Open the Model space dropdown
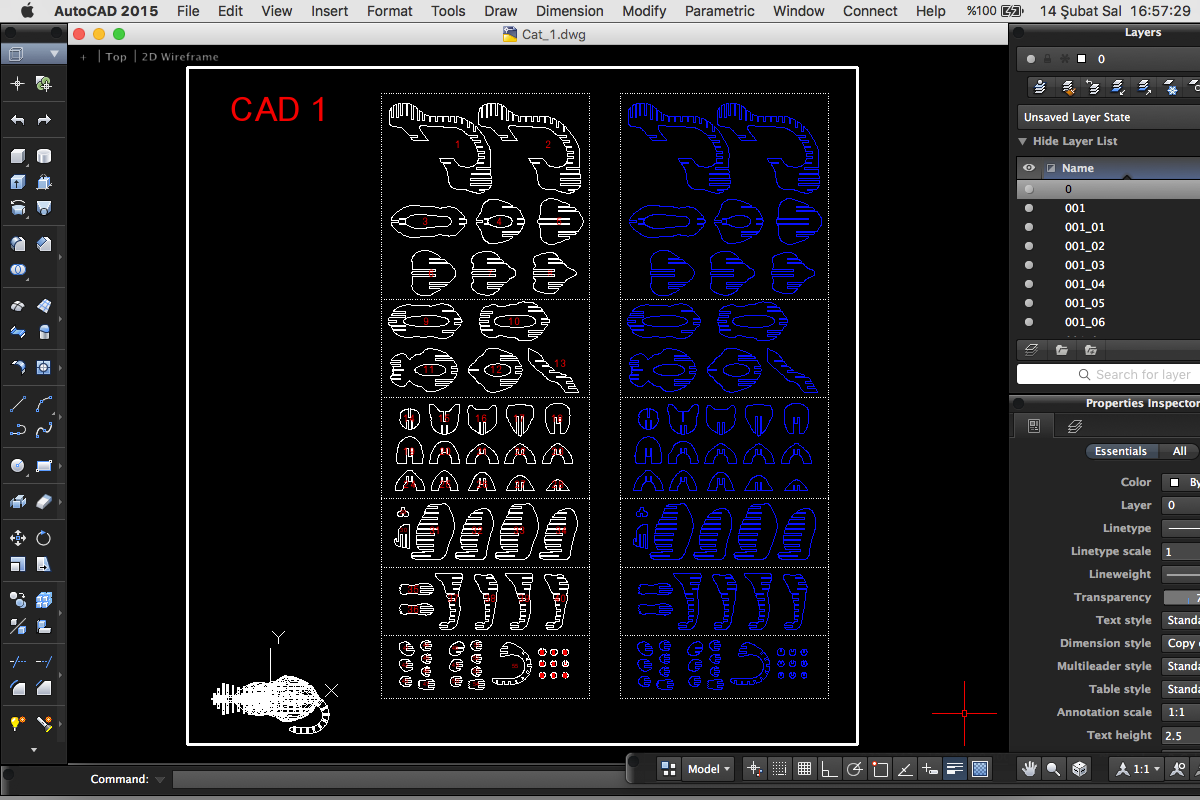Screen dimensions: 1200x800 pos(709,769)
